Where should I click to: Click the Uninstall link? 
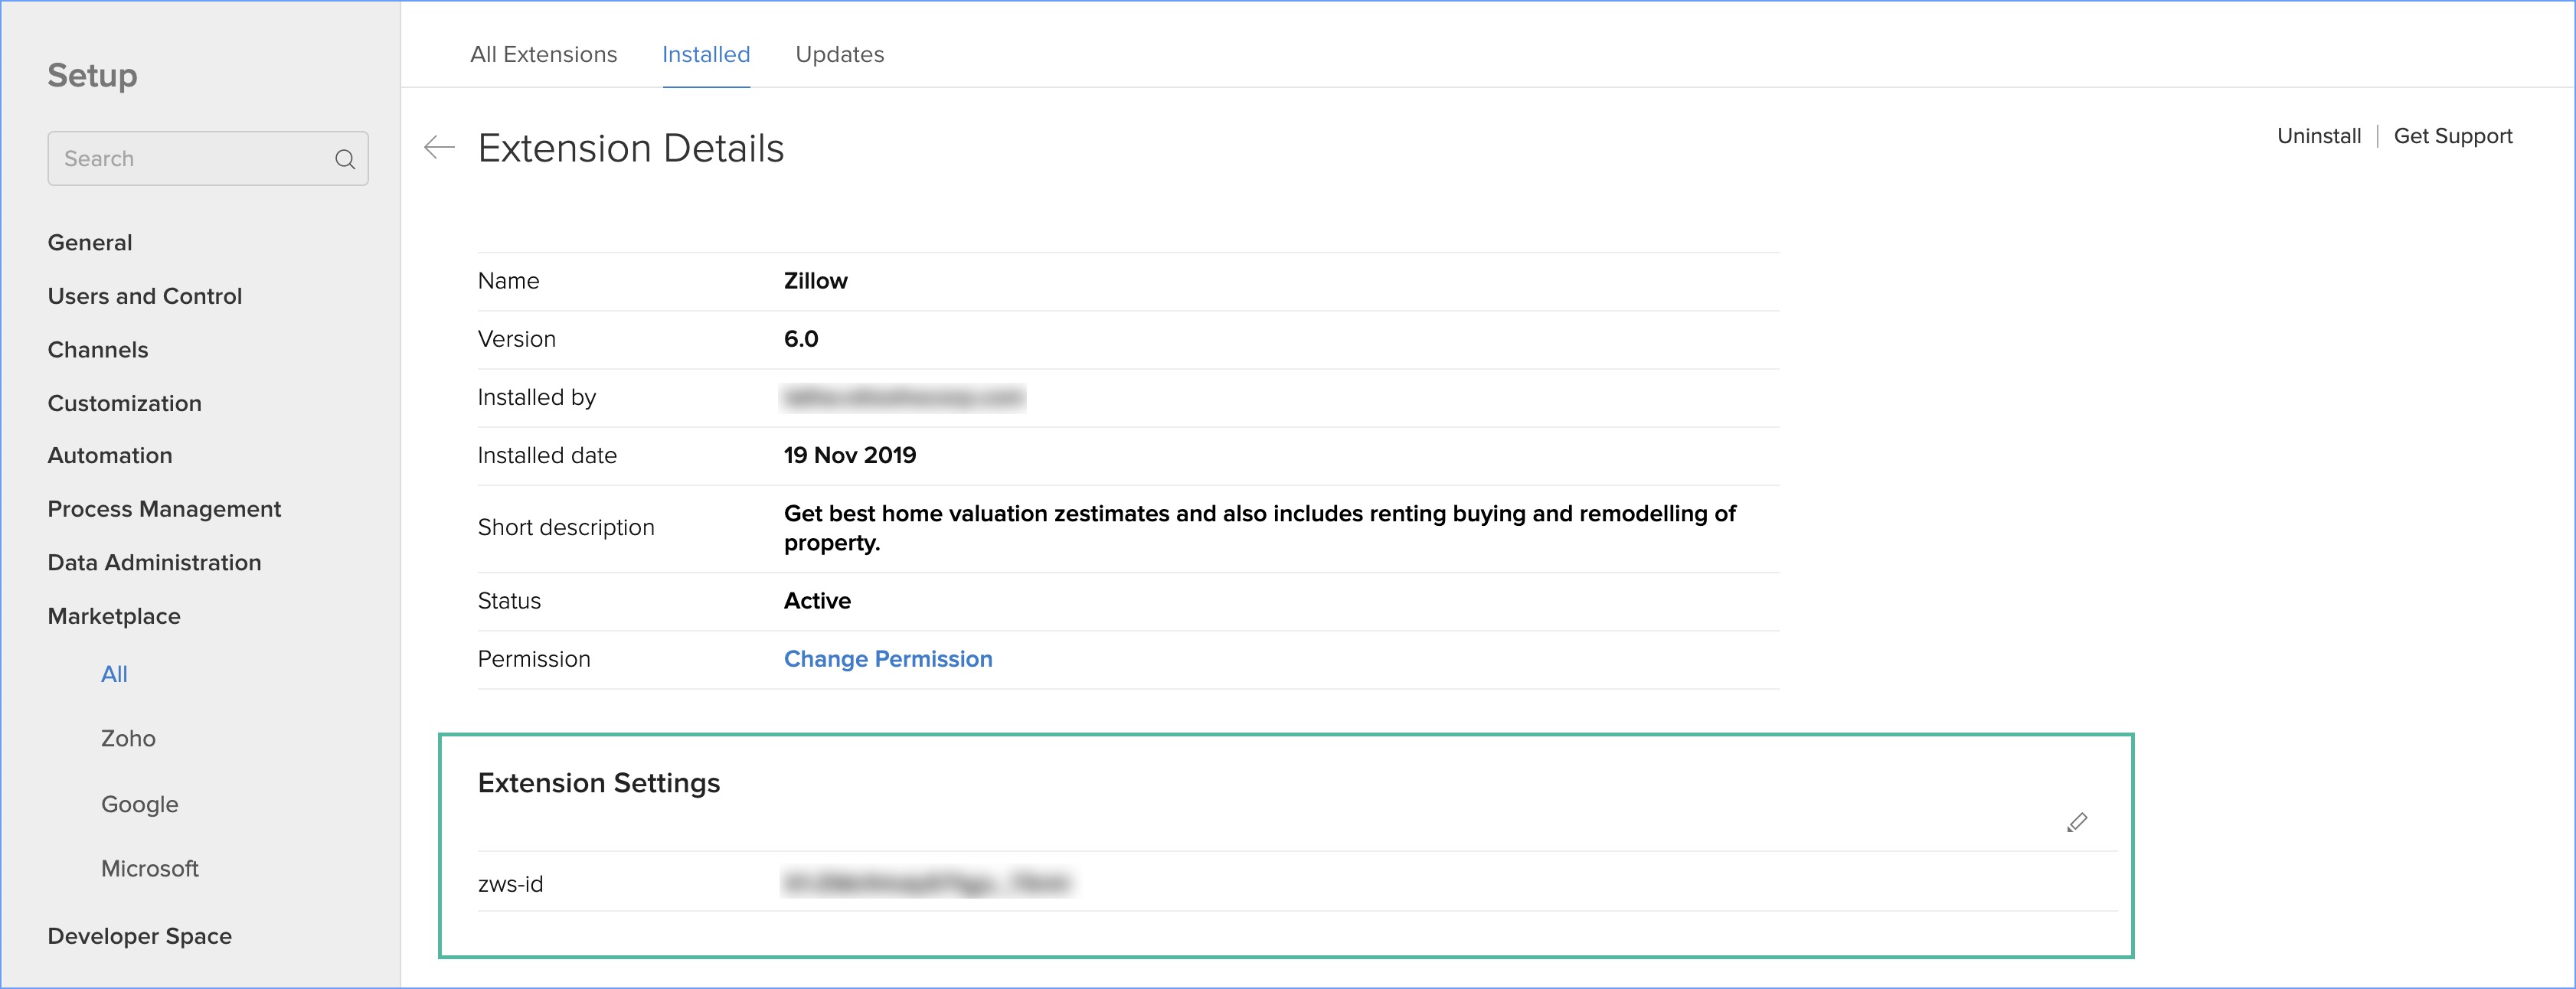point(2318,136)
